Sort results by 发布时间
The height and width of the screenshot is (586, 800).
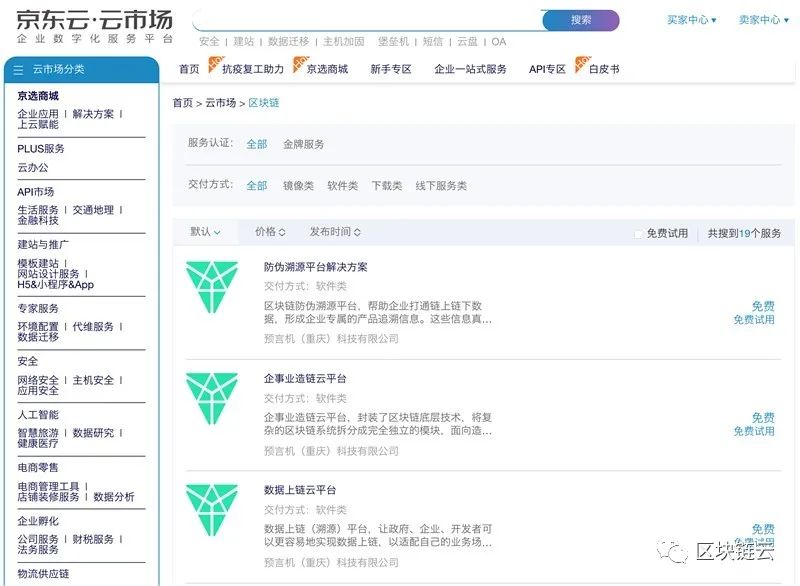point(335,232)
